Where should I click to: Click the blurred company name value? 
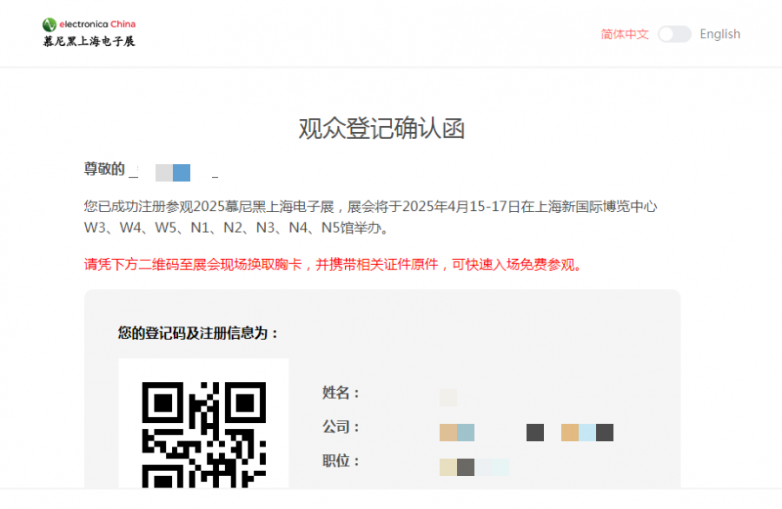[526, 432]
